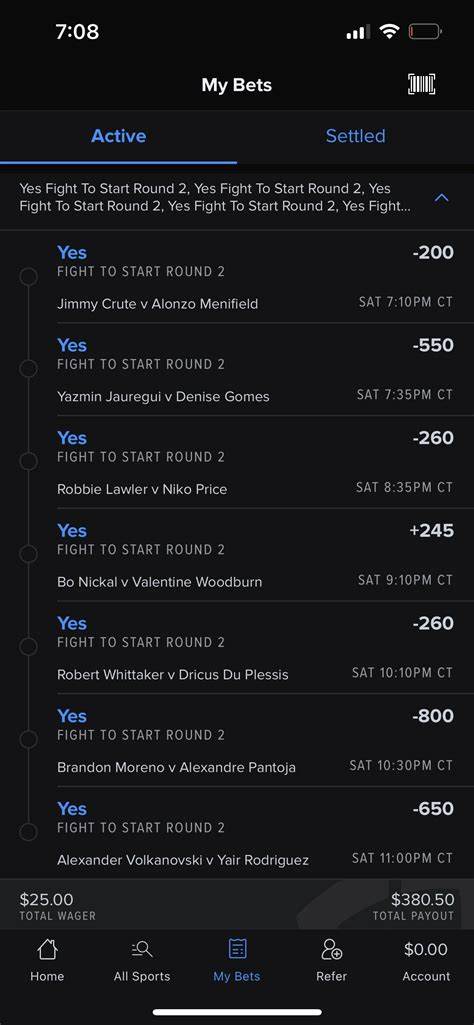Screen dimensions: 474x1025
Task: Open the Refer a friend icon
Action: click(x=331, y=949)
